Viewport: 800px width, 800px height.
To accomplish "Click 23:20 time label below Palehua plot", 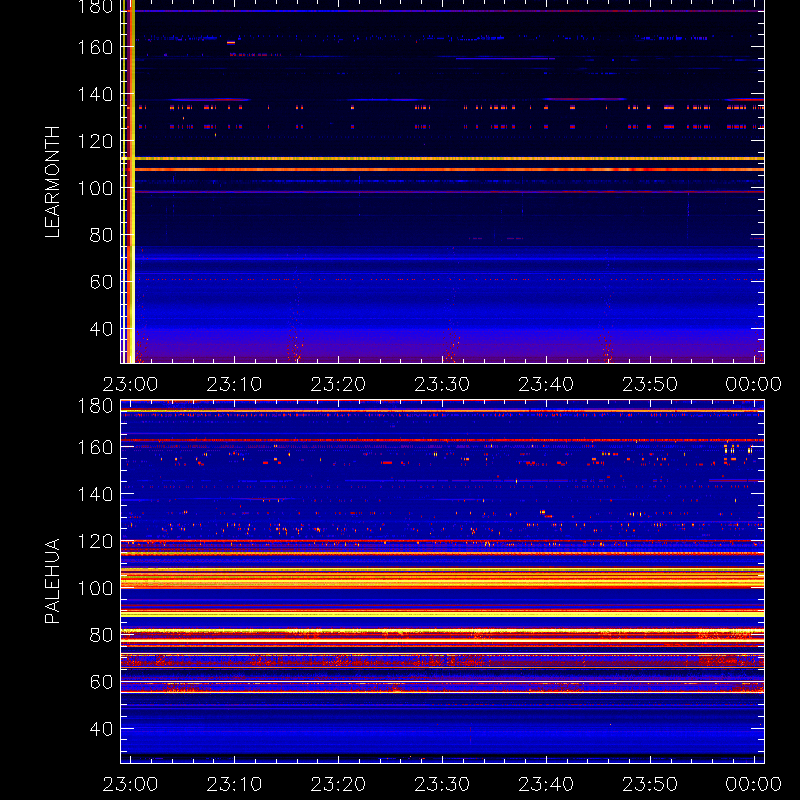I will (338, 784).
